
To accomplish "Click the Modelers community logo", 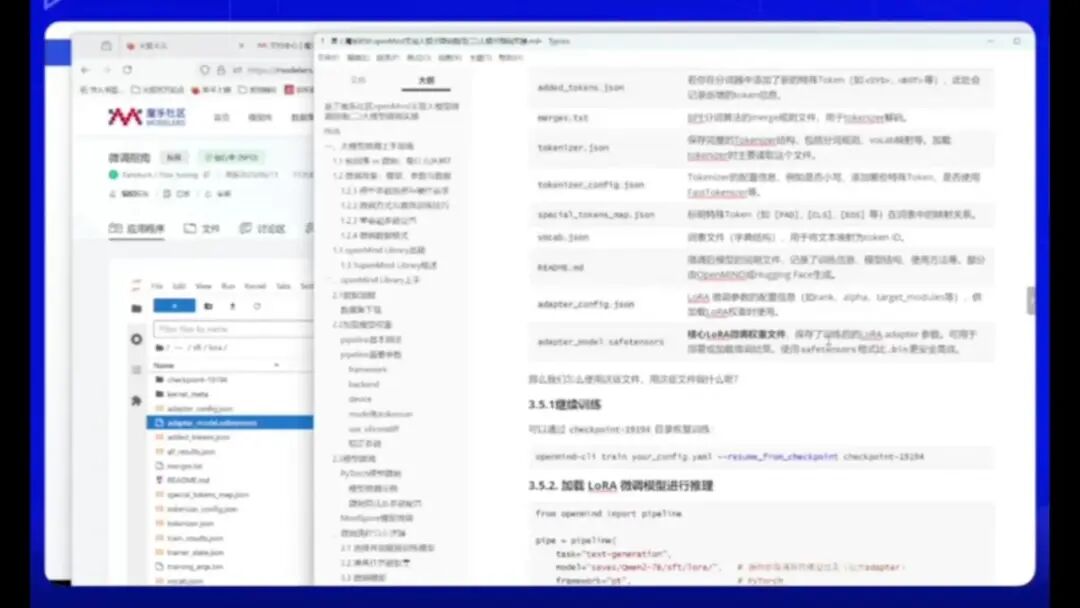I will [x=147, y=117].
